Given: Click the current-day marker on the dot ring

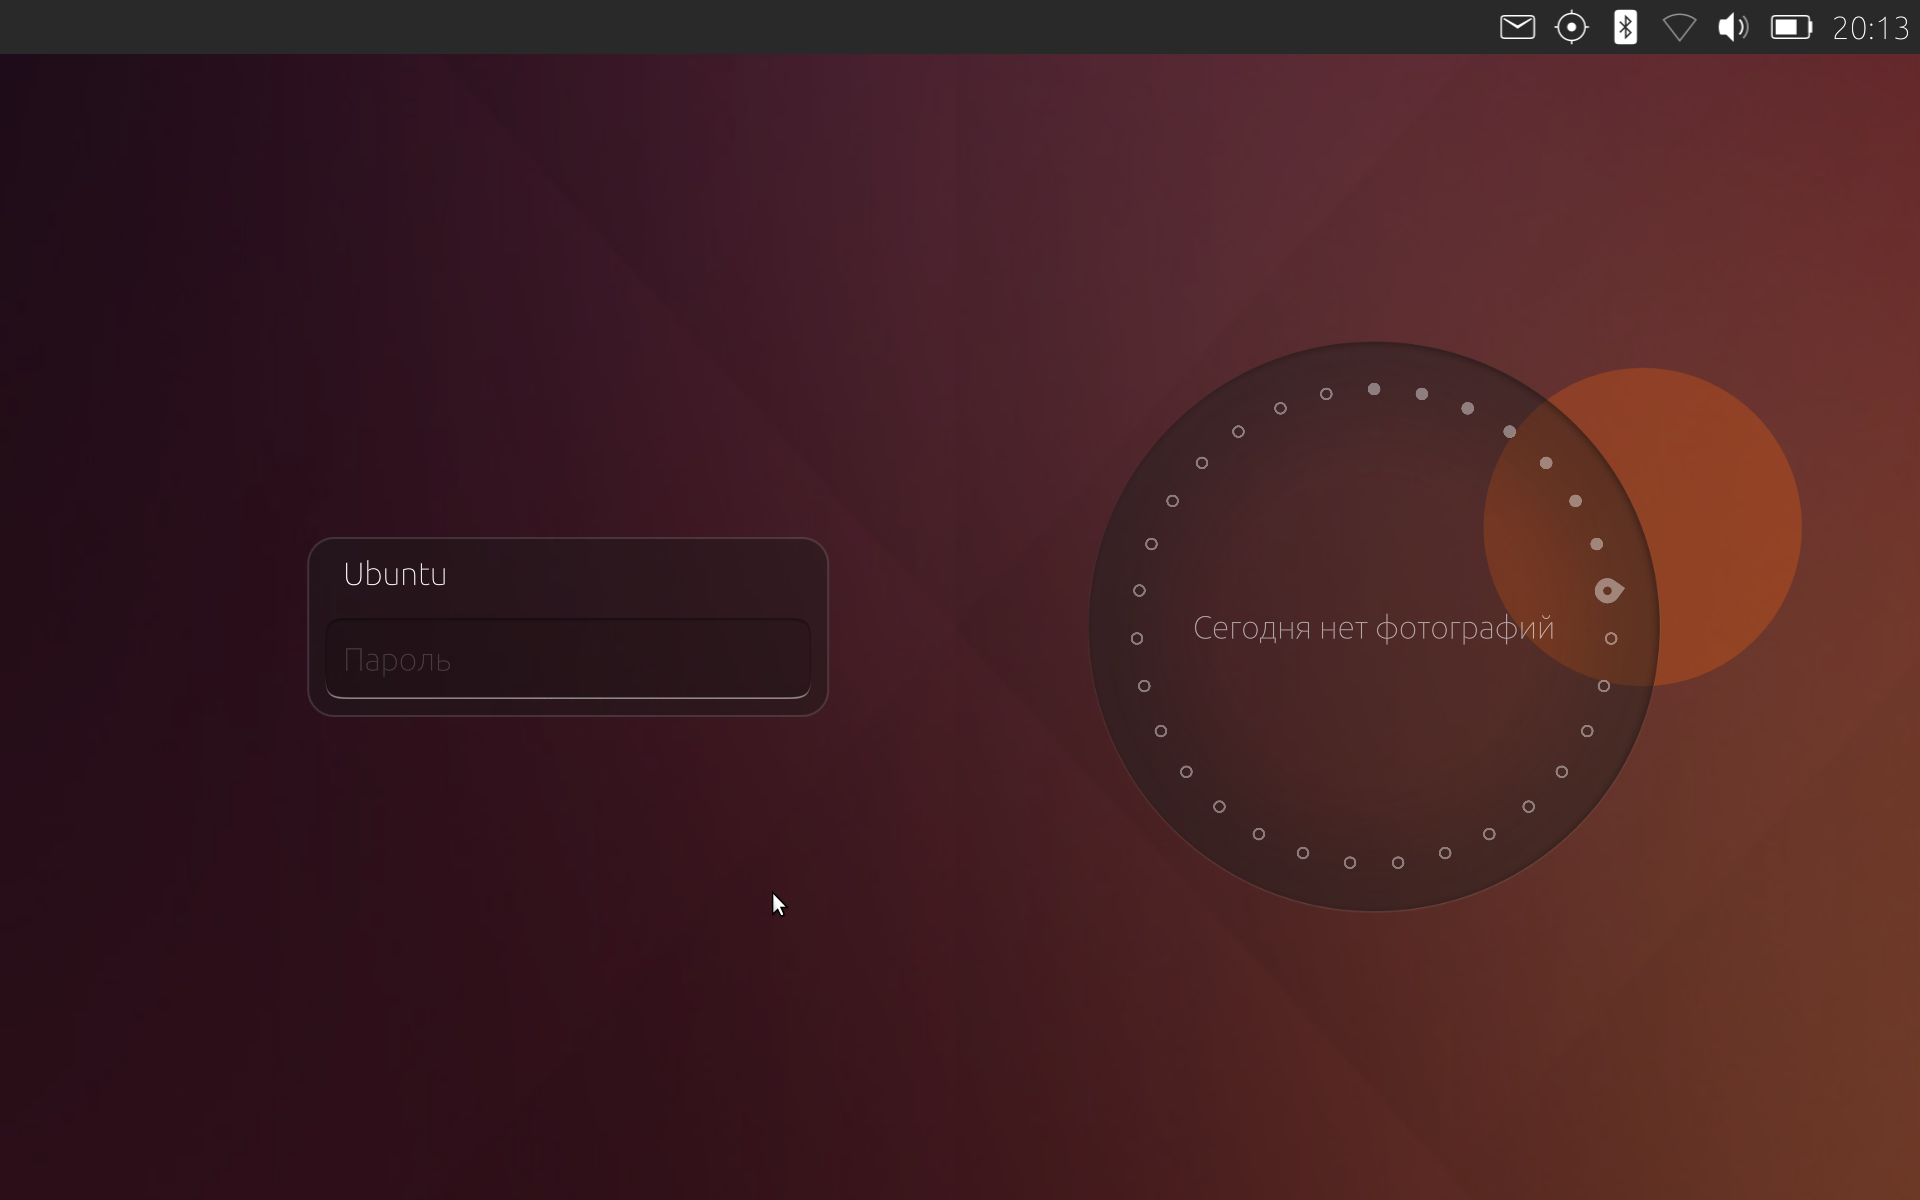Looking at the screenshot, I should click(x=1607, y=591).
